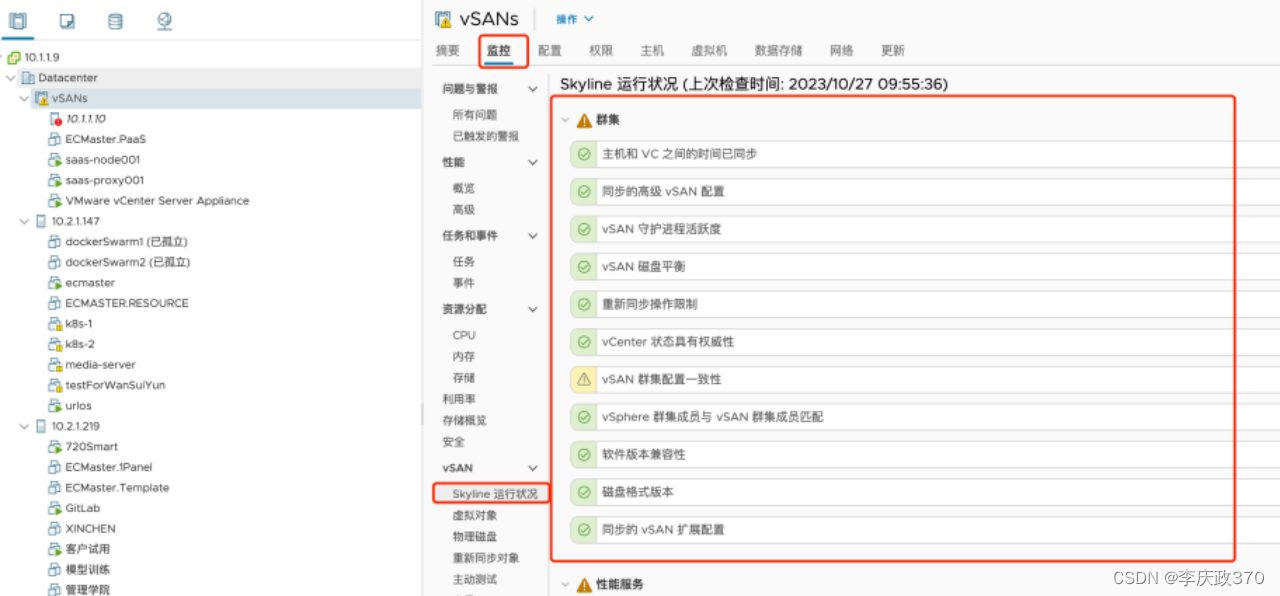Switch to the '权限' tab
The height and width of the screenshot is (596, 1280).
(x=601, y=51)
